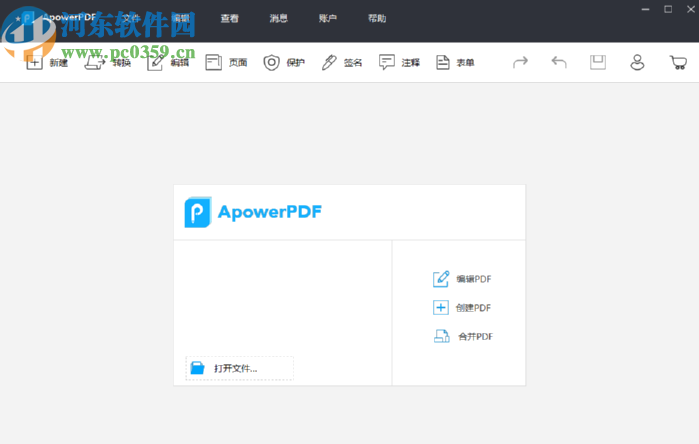Image resolution: width=699 pixels, height=444 pixels.
Task: Open the 编辑 menu in the title bar
Action: coord(181,18)
